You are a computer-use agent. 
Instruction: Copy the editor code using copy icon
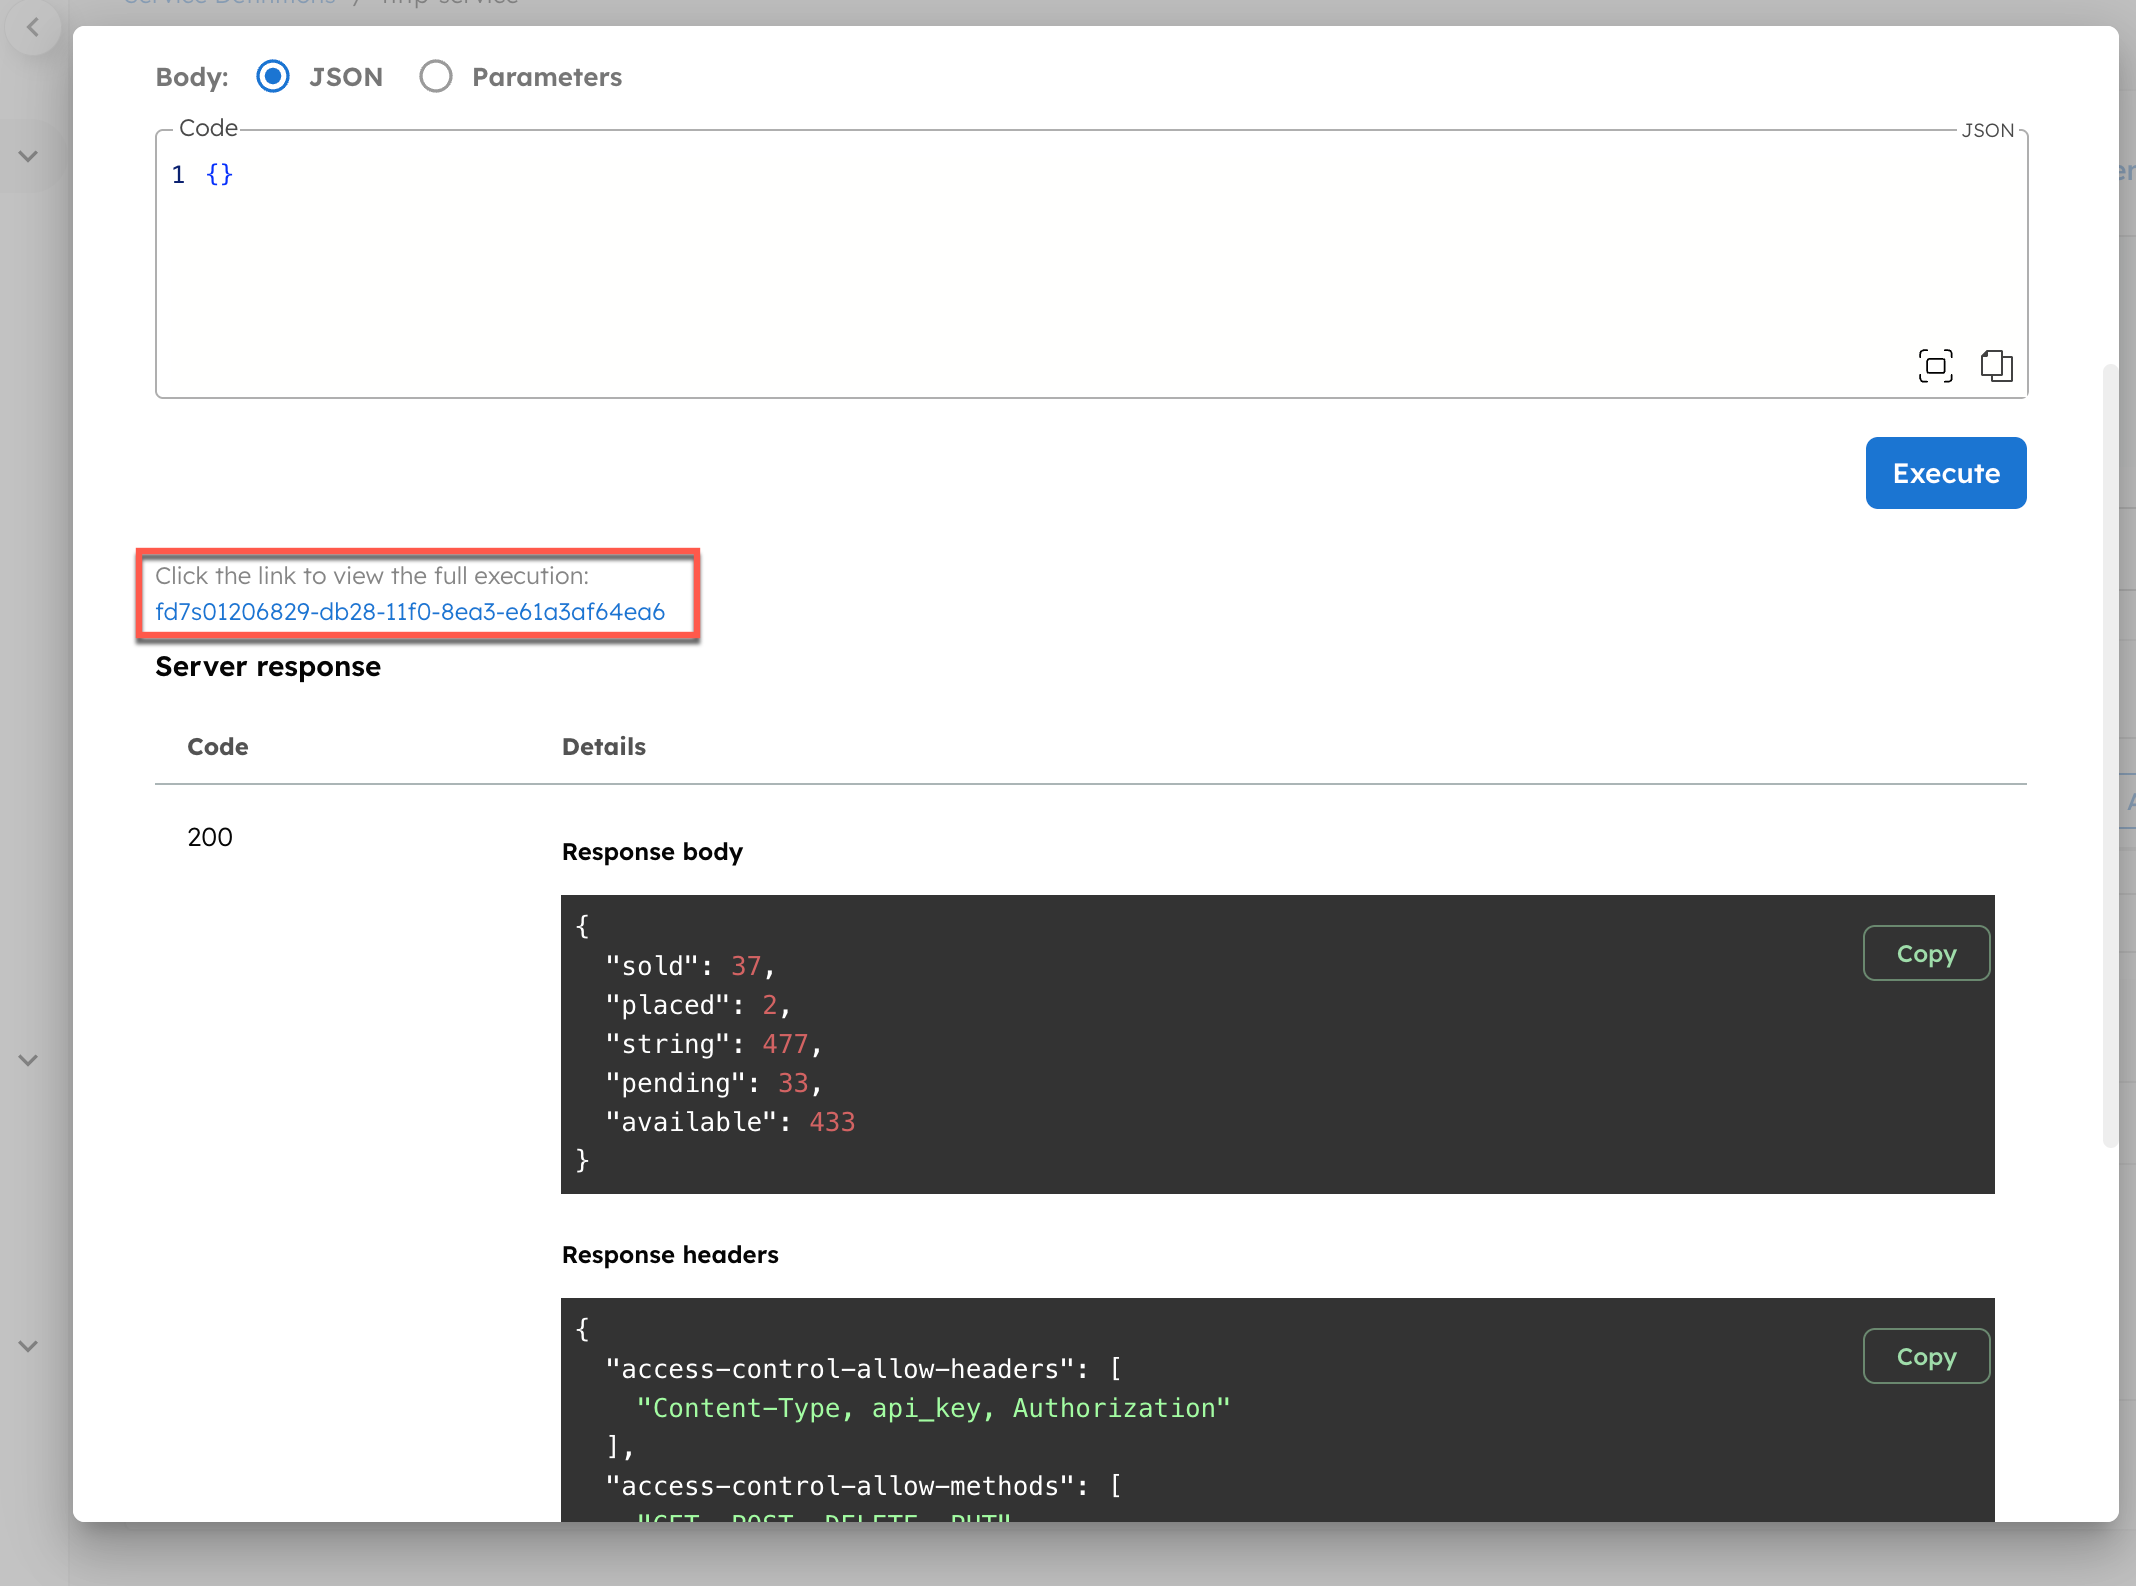1997,366
